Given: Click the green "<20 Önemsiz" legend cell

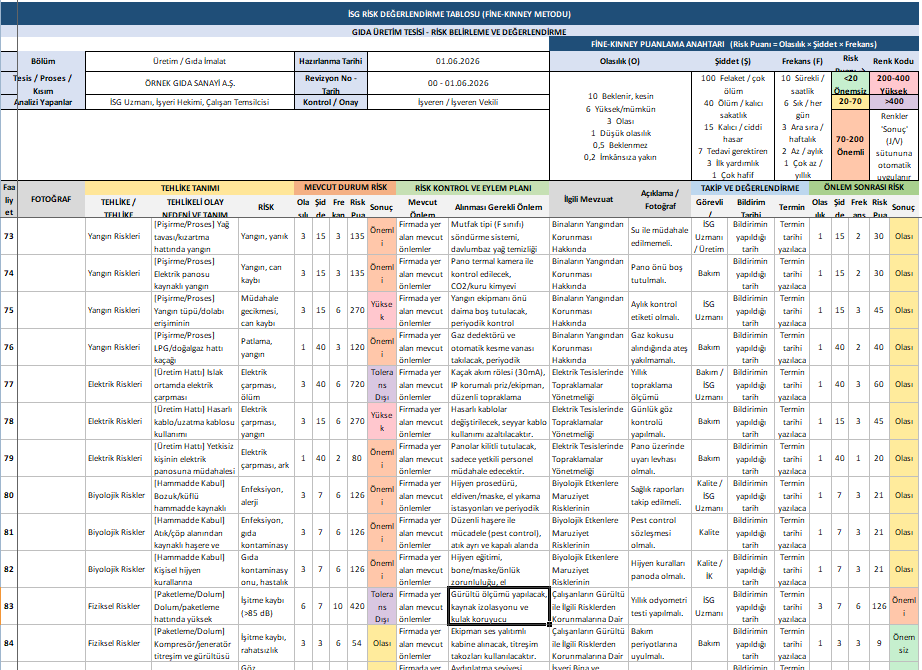Looking at the screenshot, I should 850,83.
